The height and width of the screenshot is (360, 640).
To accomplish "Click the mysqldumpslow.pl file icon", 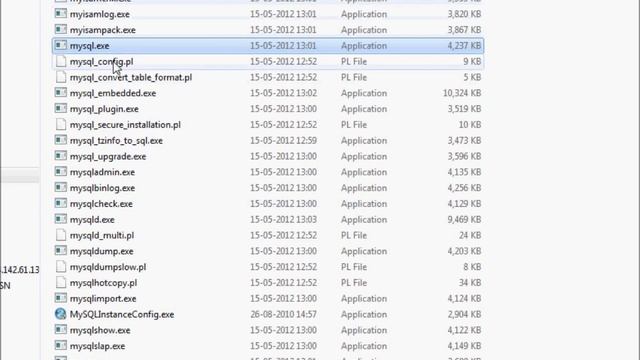I will point(60,267).
